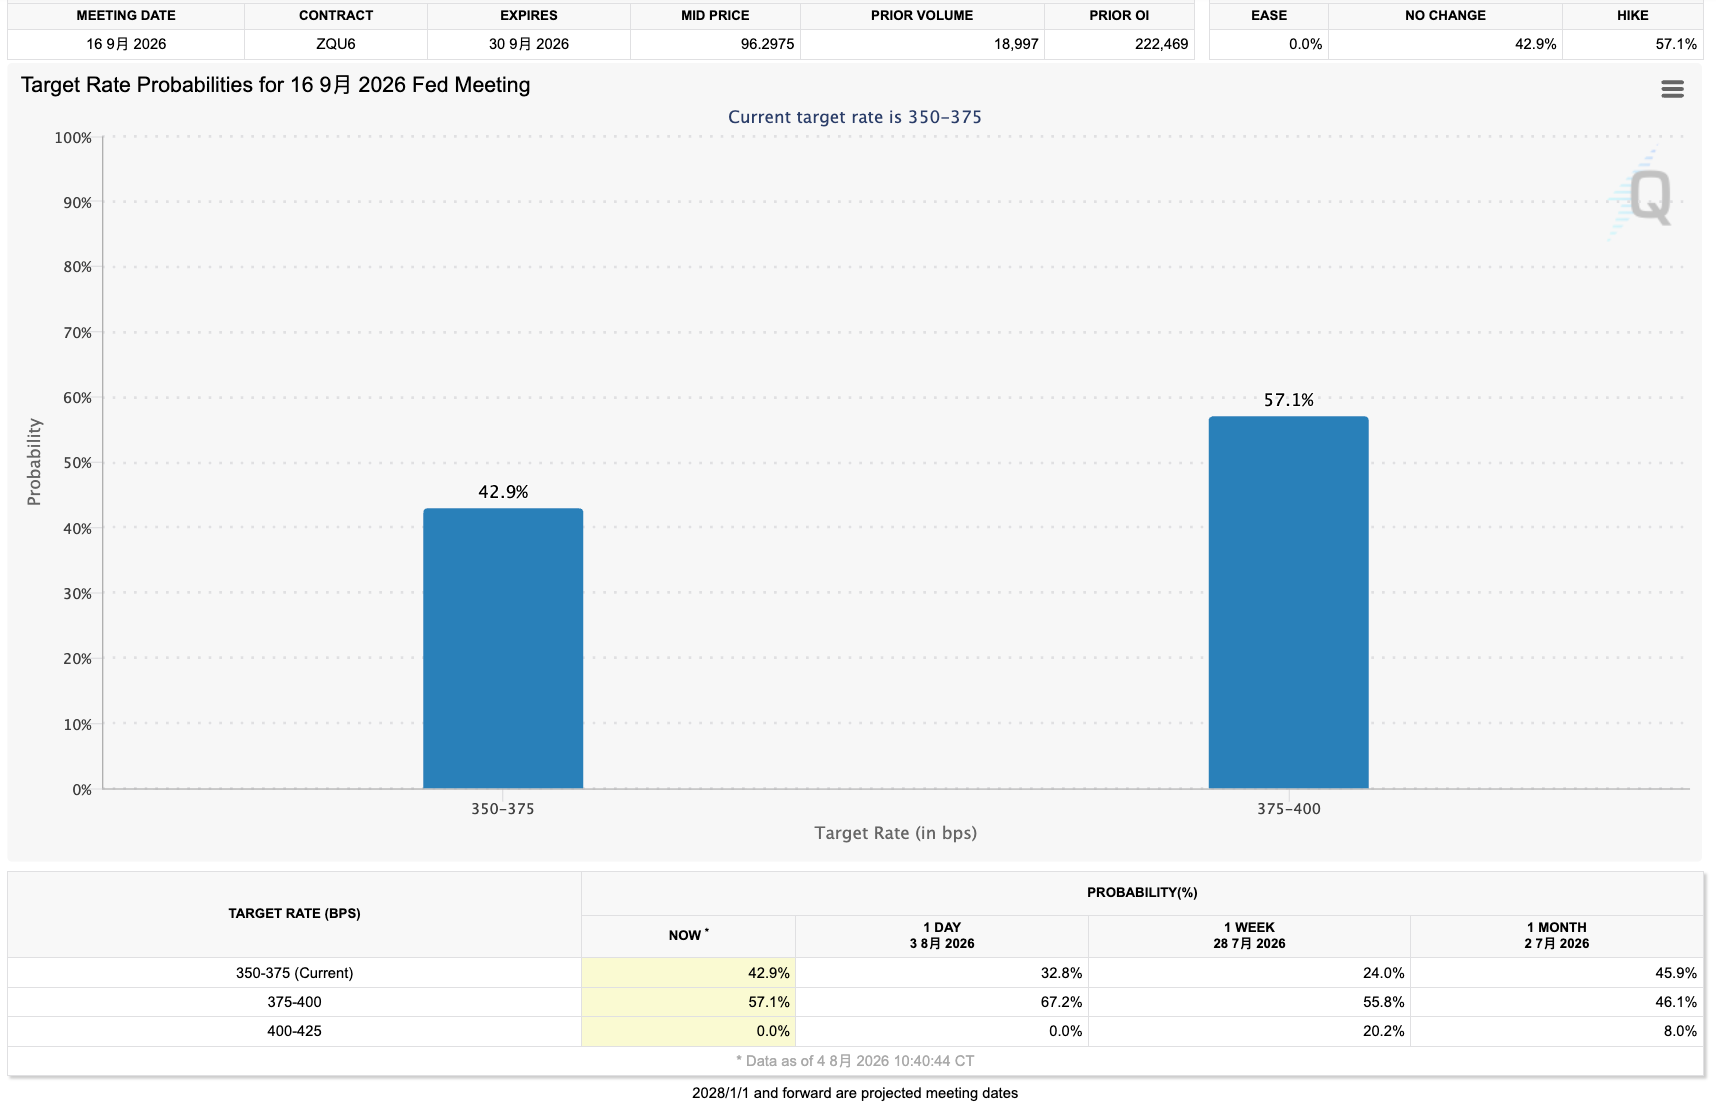Click the Current target rate subtitle
1716x1102 pixels.
point(855,117)
